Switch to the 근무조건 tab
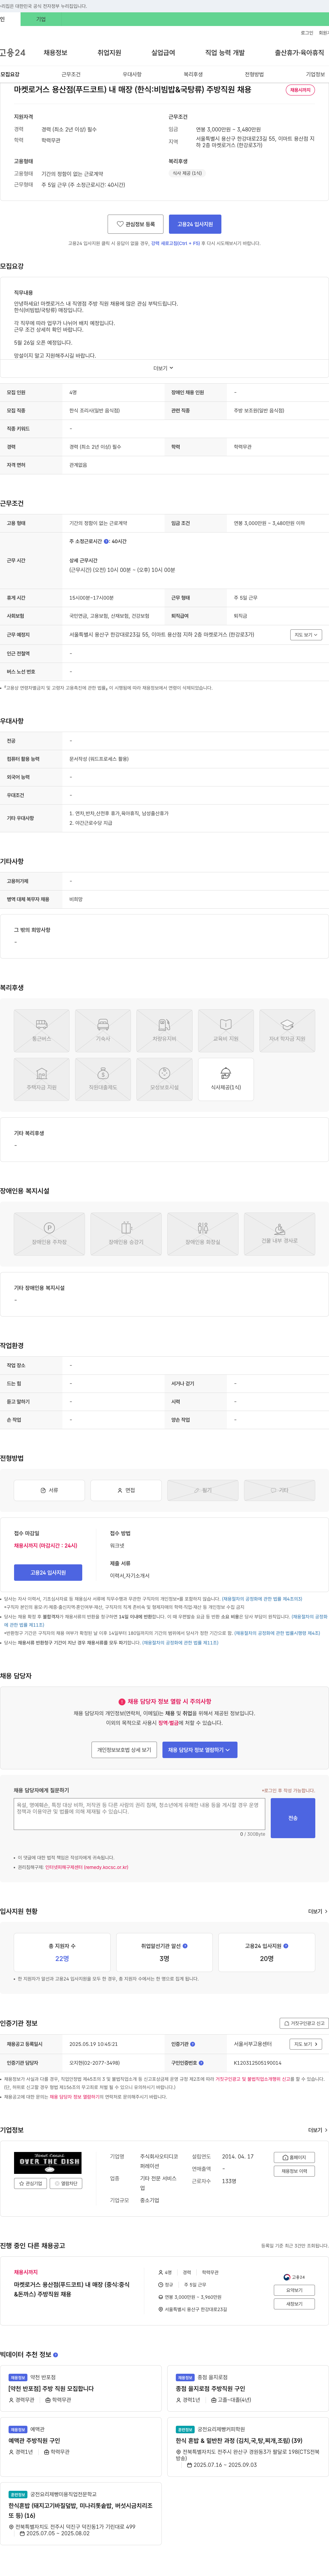329x2576 pixels. point(71,74)
